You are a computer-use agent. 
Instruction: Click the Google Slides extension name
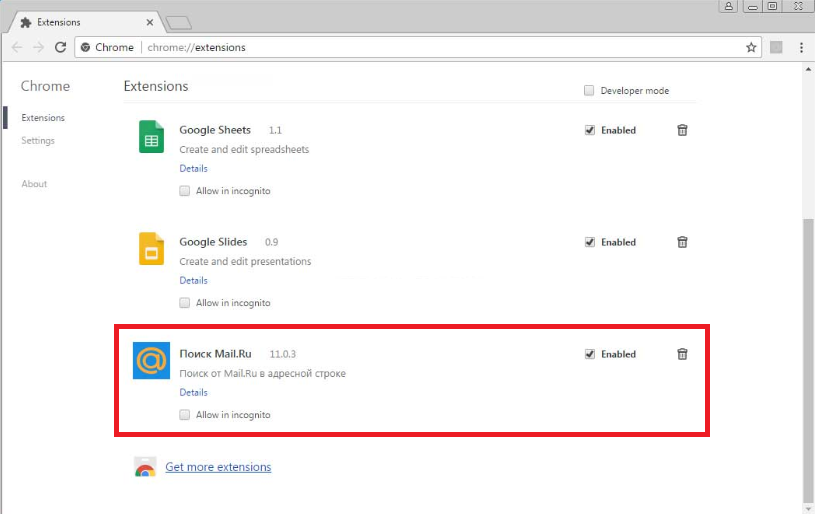(213, 242)
